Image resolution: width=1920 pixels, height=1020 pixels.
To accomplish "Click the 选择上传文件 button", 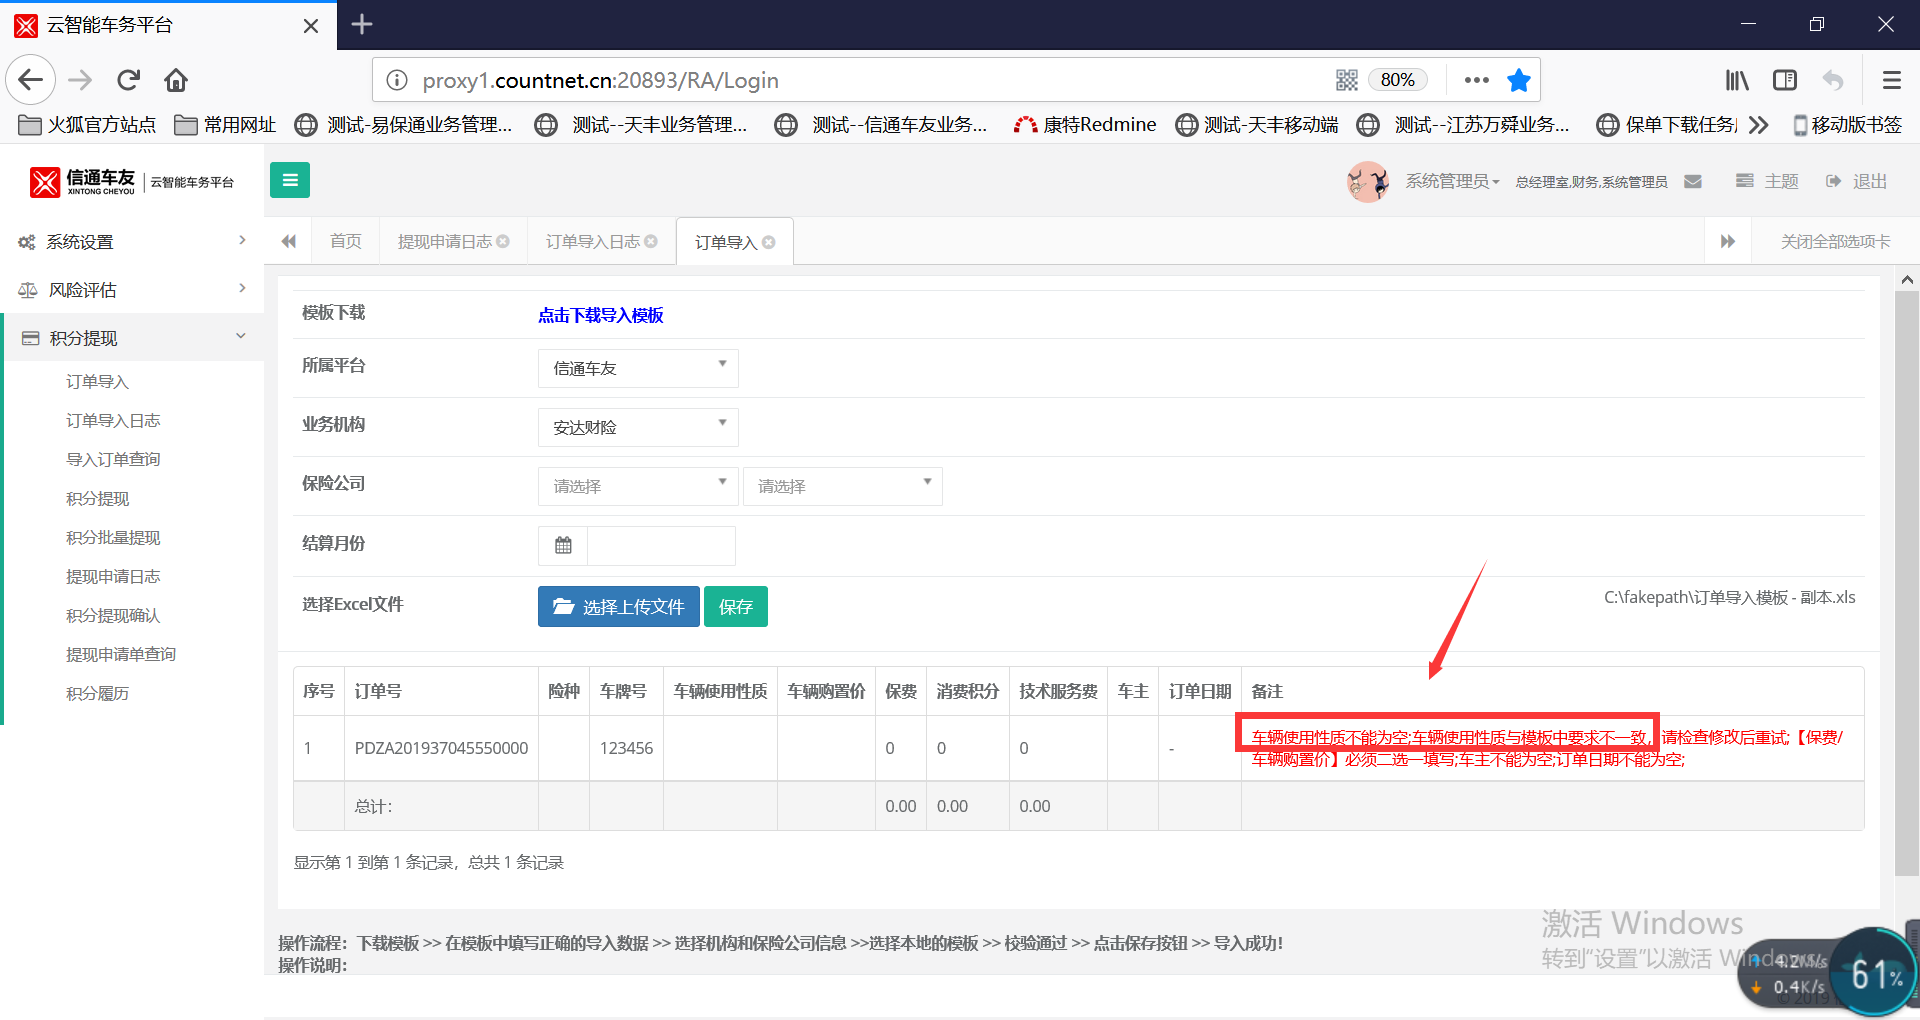I will pyautogui.click(x=618, y=607).
